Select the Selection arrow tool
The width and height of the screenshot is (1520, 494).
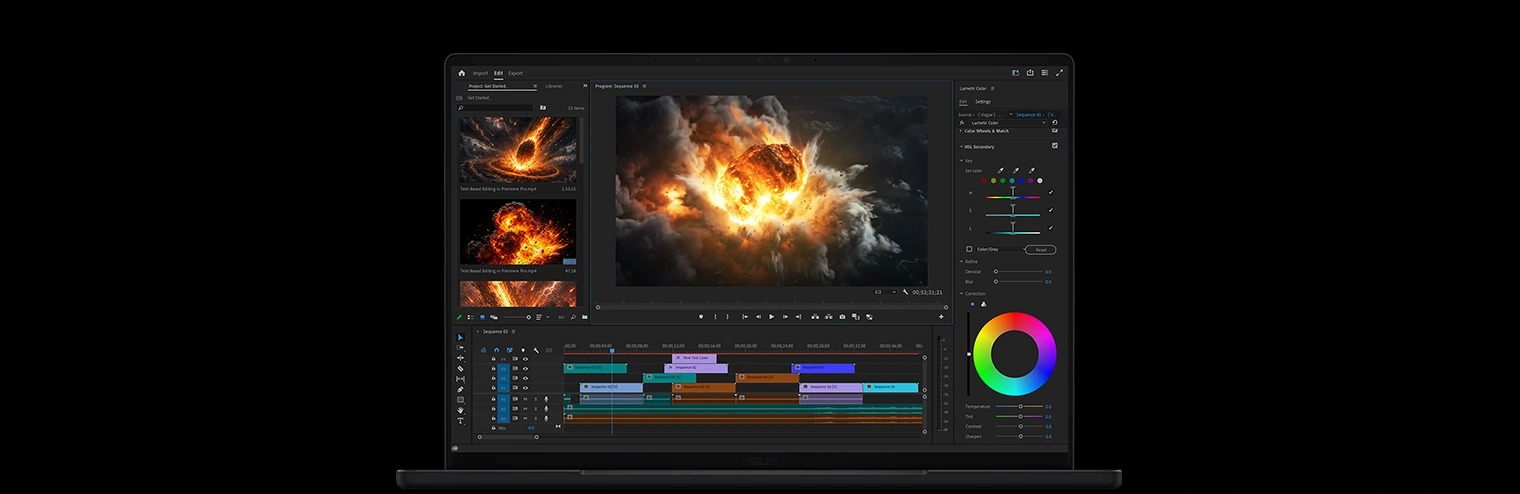[x=460, y=337]
